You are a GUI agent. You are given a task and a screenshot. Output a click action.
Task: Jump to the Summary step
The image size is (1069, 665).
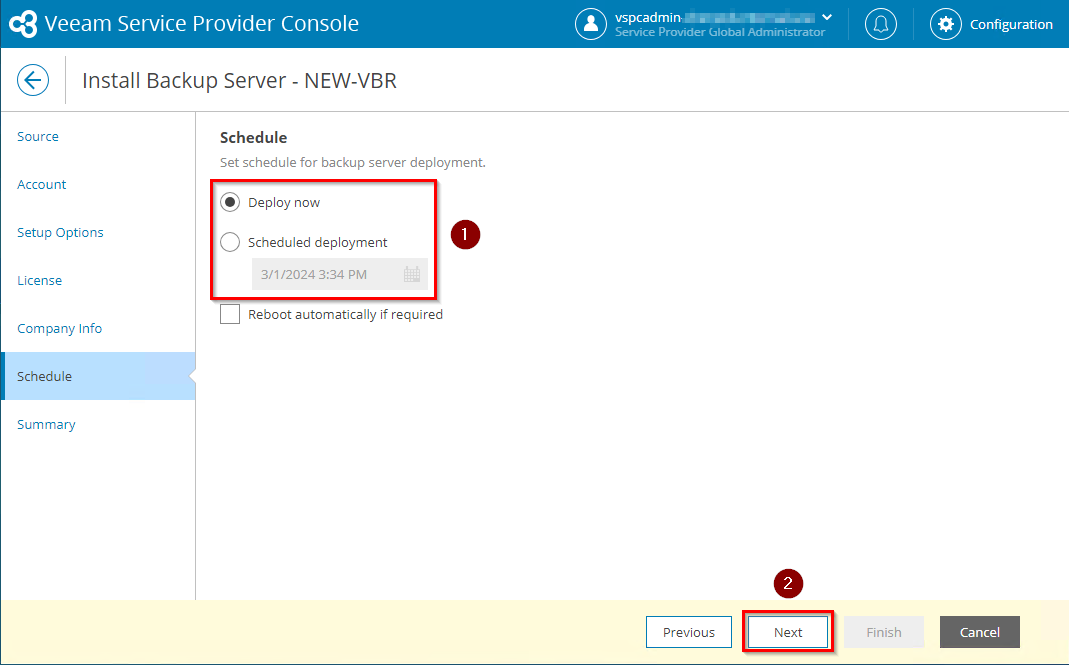[46, 424]
